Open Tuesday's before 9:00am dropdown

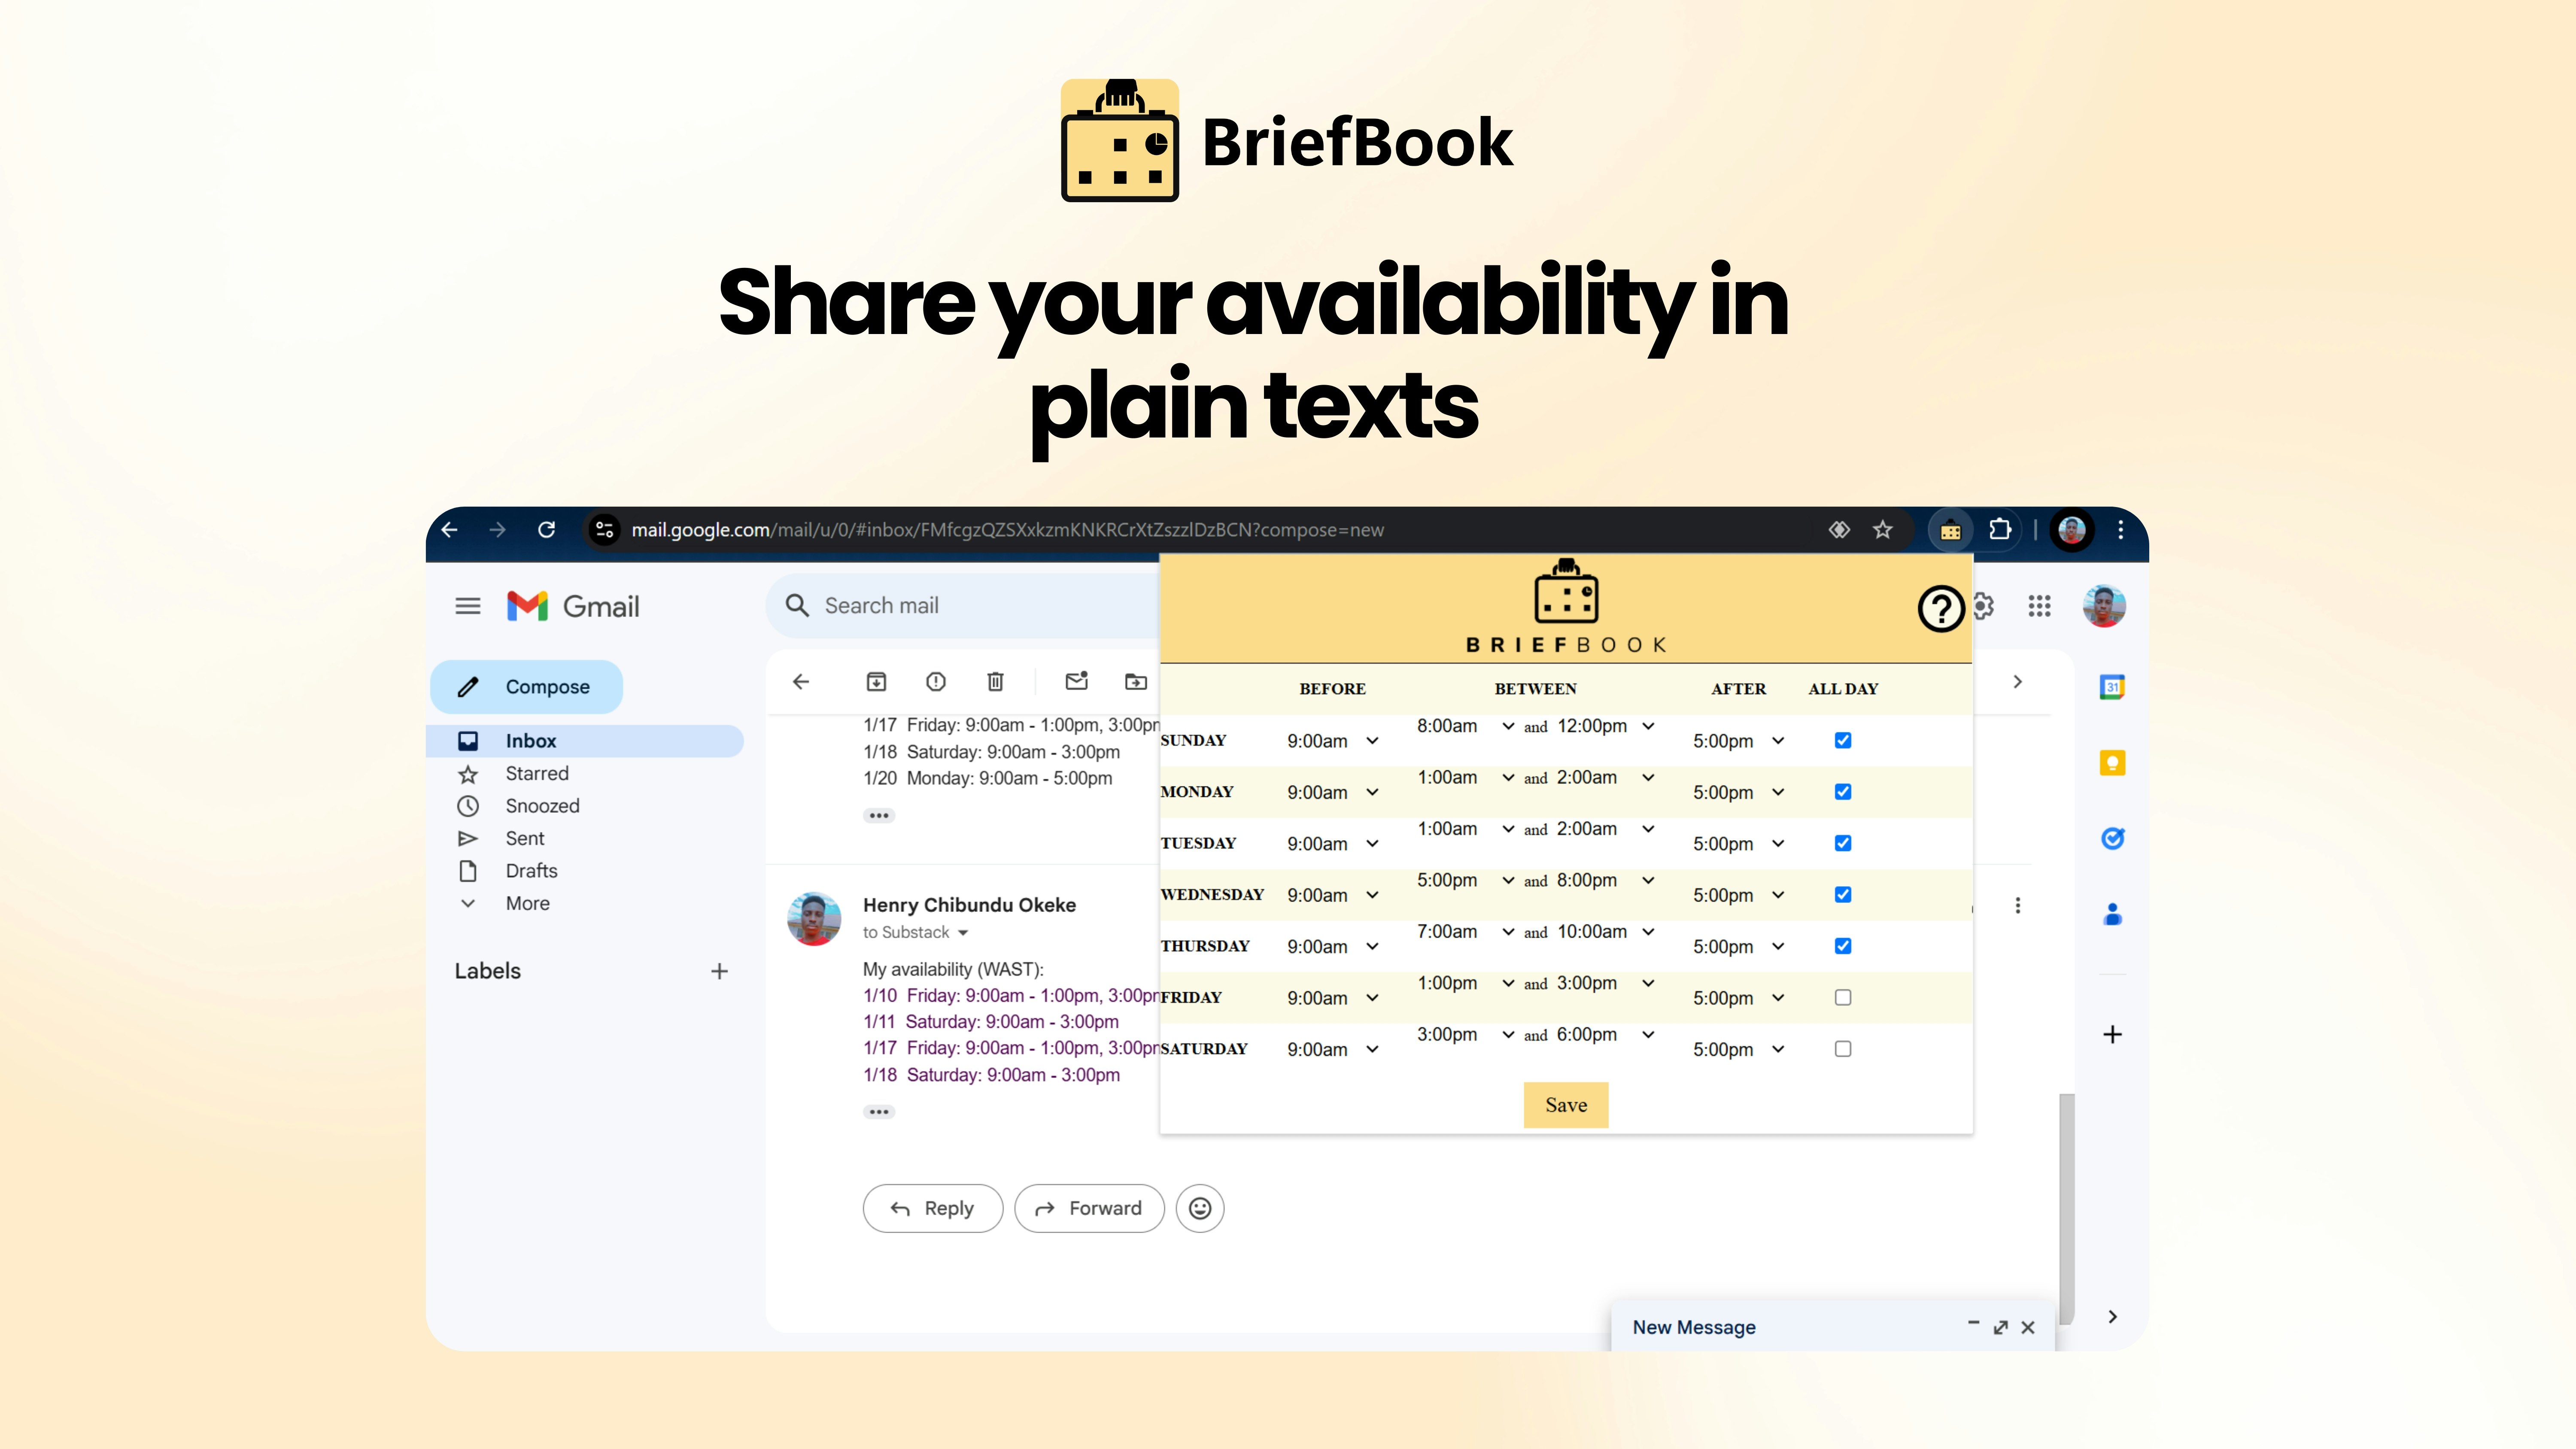[1333, 844]
